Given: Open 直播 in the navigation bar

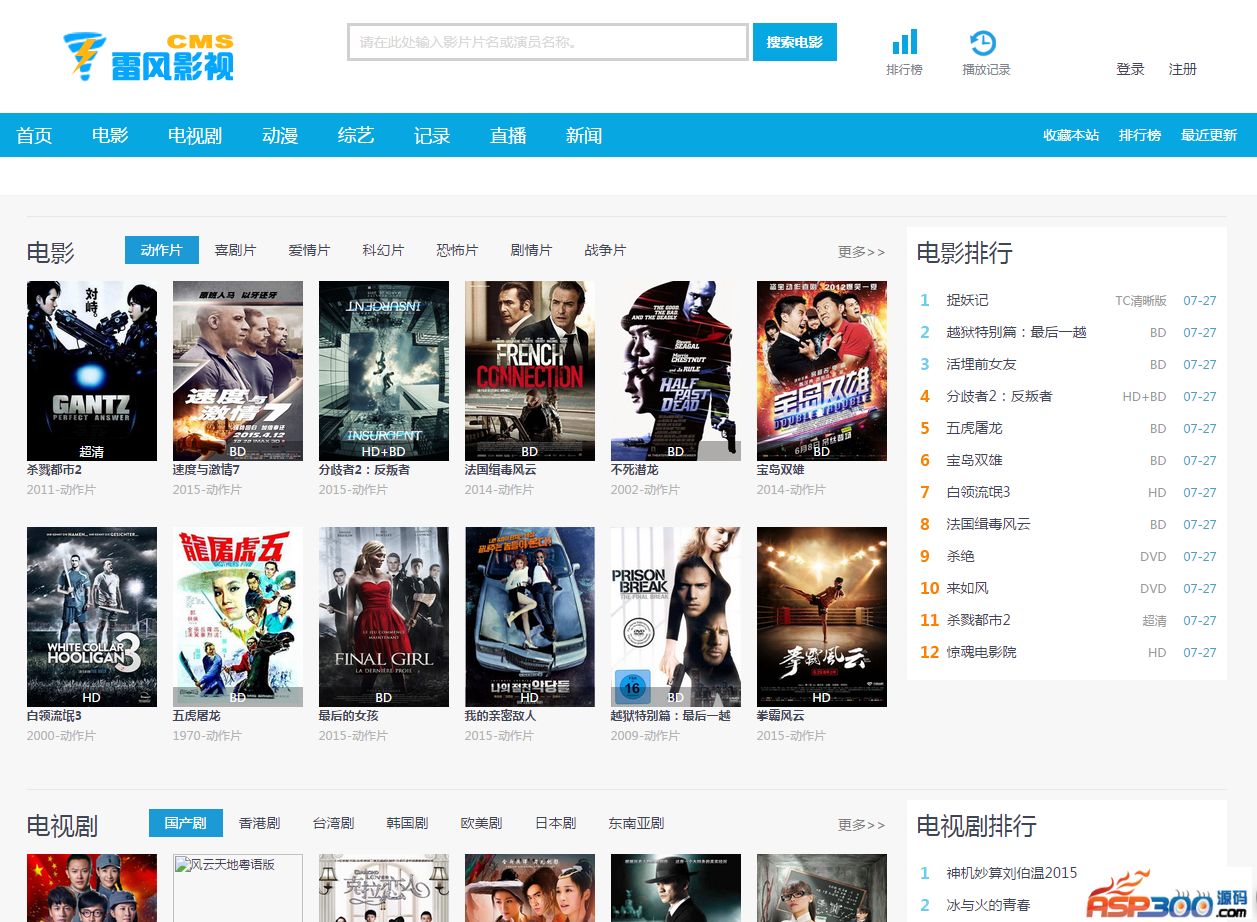Looking at the screenshot, I should point(508,135).
